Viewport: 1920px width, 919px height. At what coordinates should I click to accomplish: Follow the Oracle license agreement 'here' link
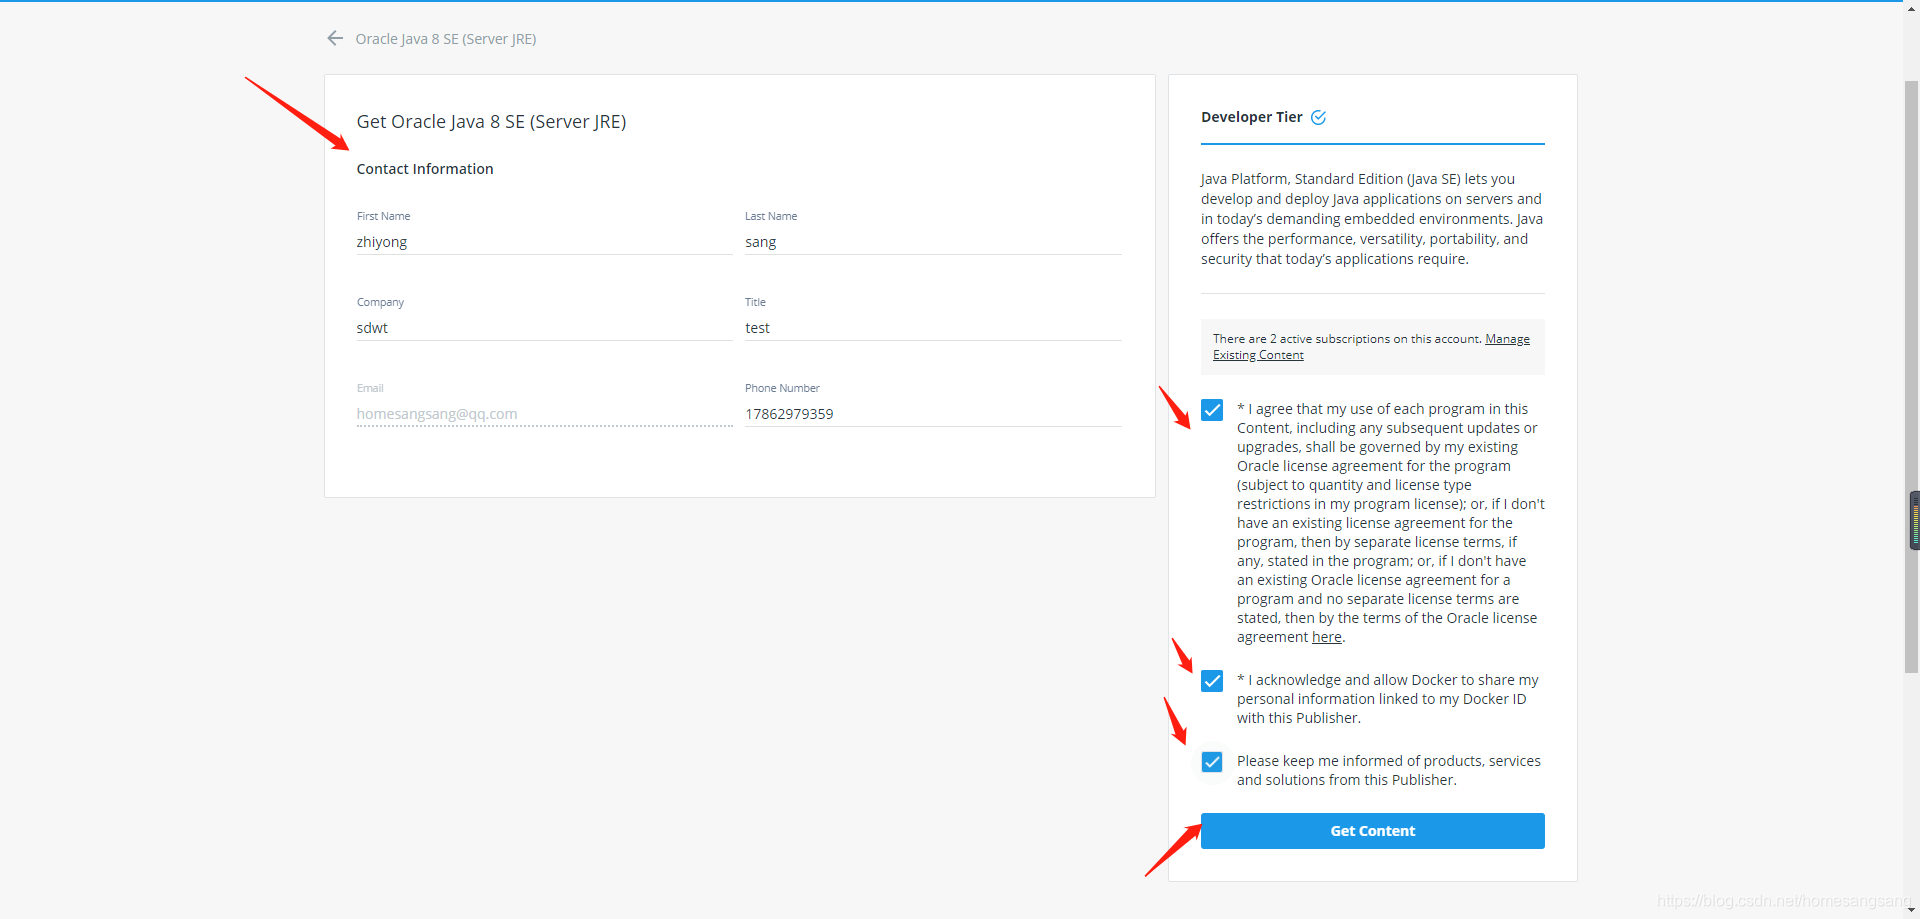[1326, 637]
